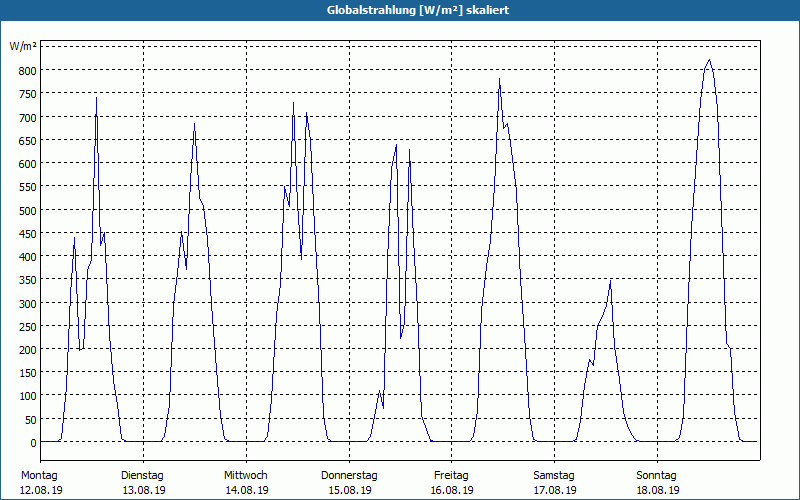Click the '18.08.19' date label

coord(658,490)
